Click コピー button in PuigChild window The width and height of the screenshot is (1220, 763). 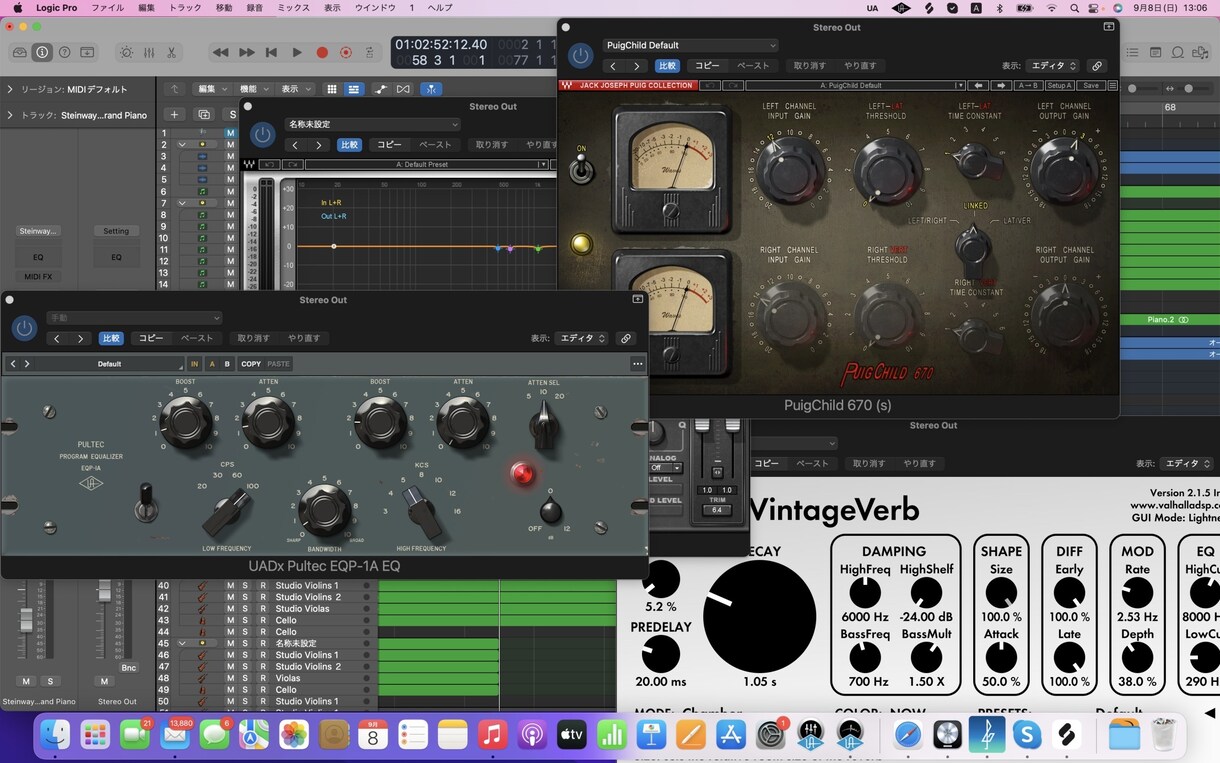click(x=707, y=66)
